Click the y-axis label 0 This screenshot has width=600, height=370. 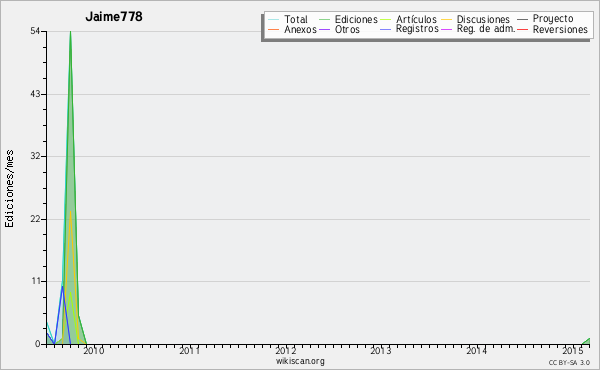point(38,344)
